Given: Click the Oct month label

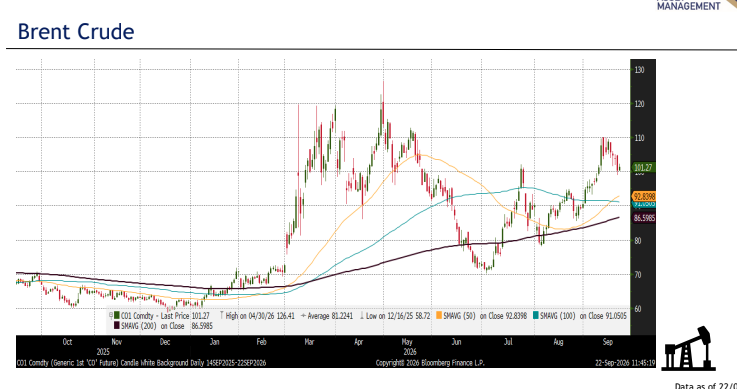Looking at the screenshot, I should [67, 342].
